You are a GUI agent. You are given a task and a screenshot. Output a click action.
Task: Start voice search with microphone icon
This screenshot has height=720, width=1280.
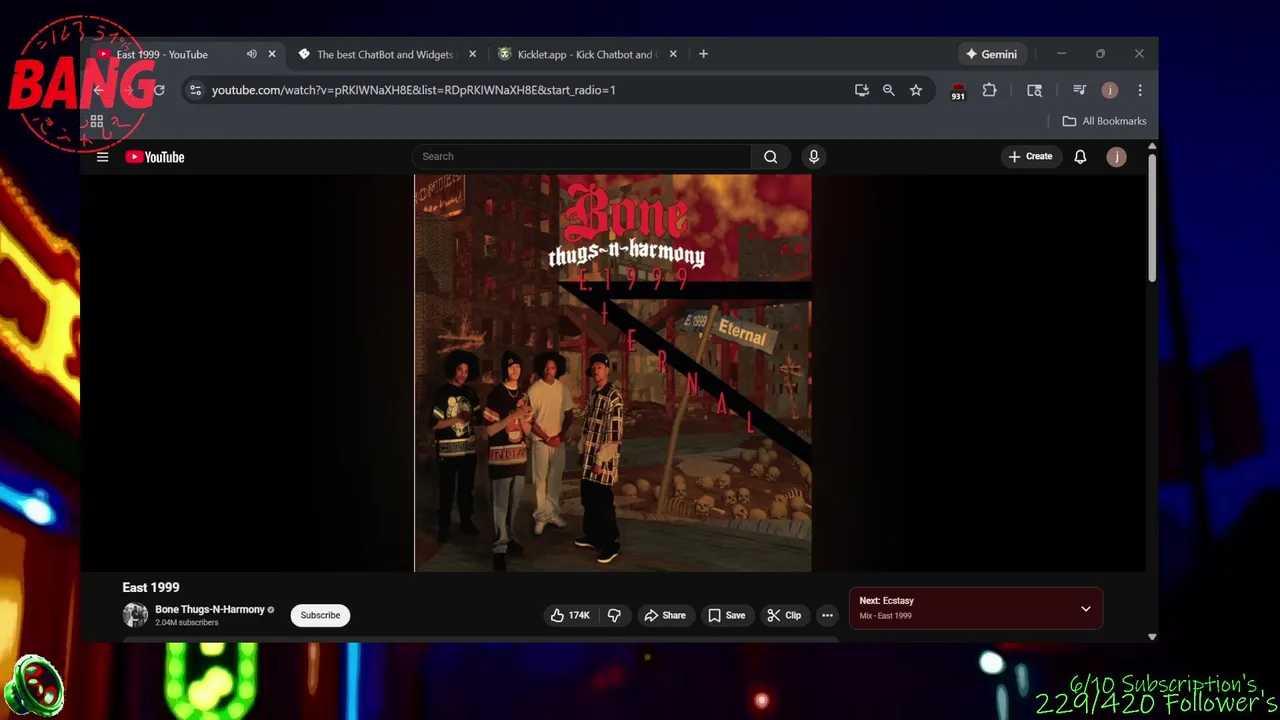pos(813,157)
